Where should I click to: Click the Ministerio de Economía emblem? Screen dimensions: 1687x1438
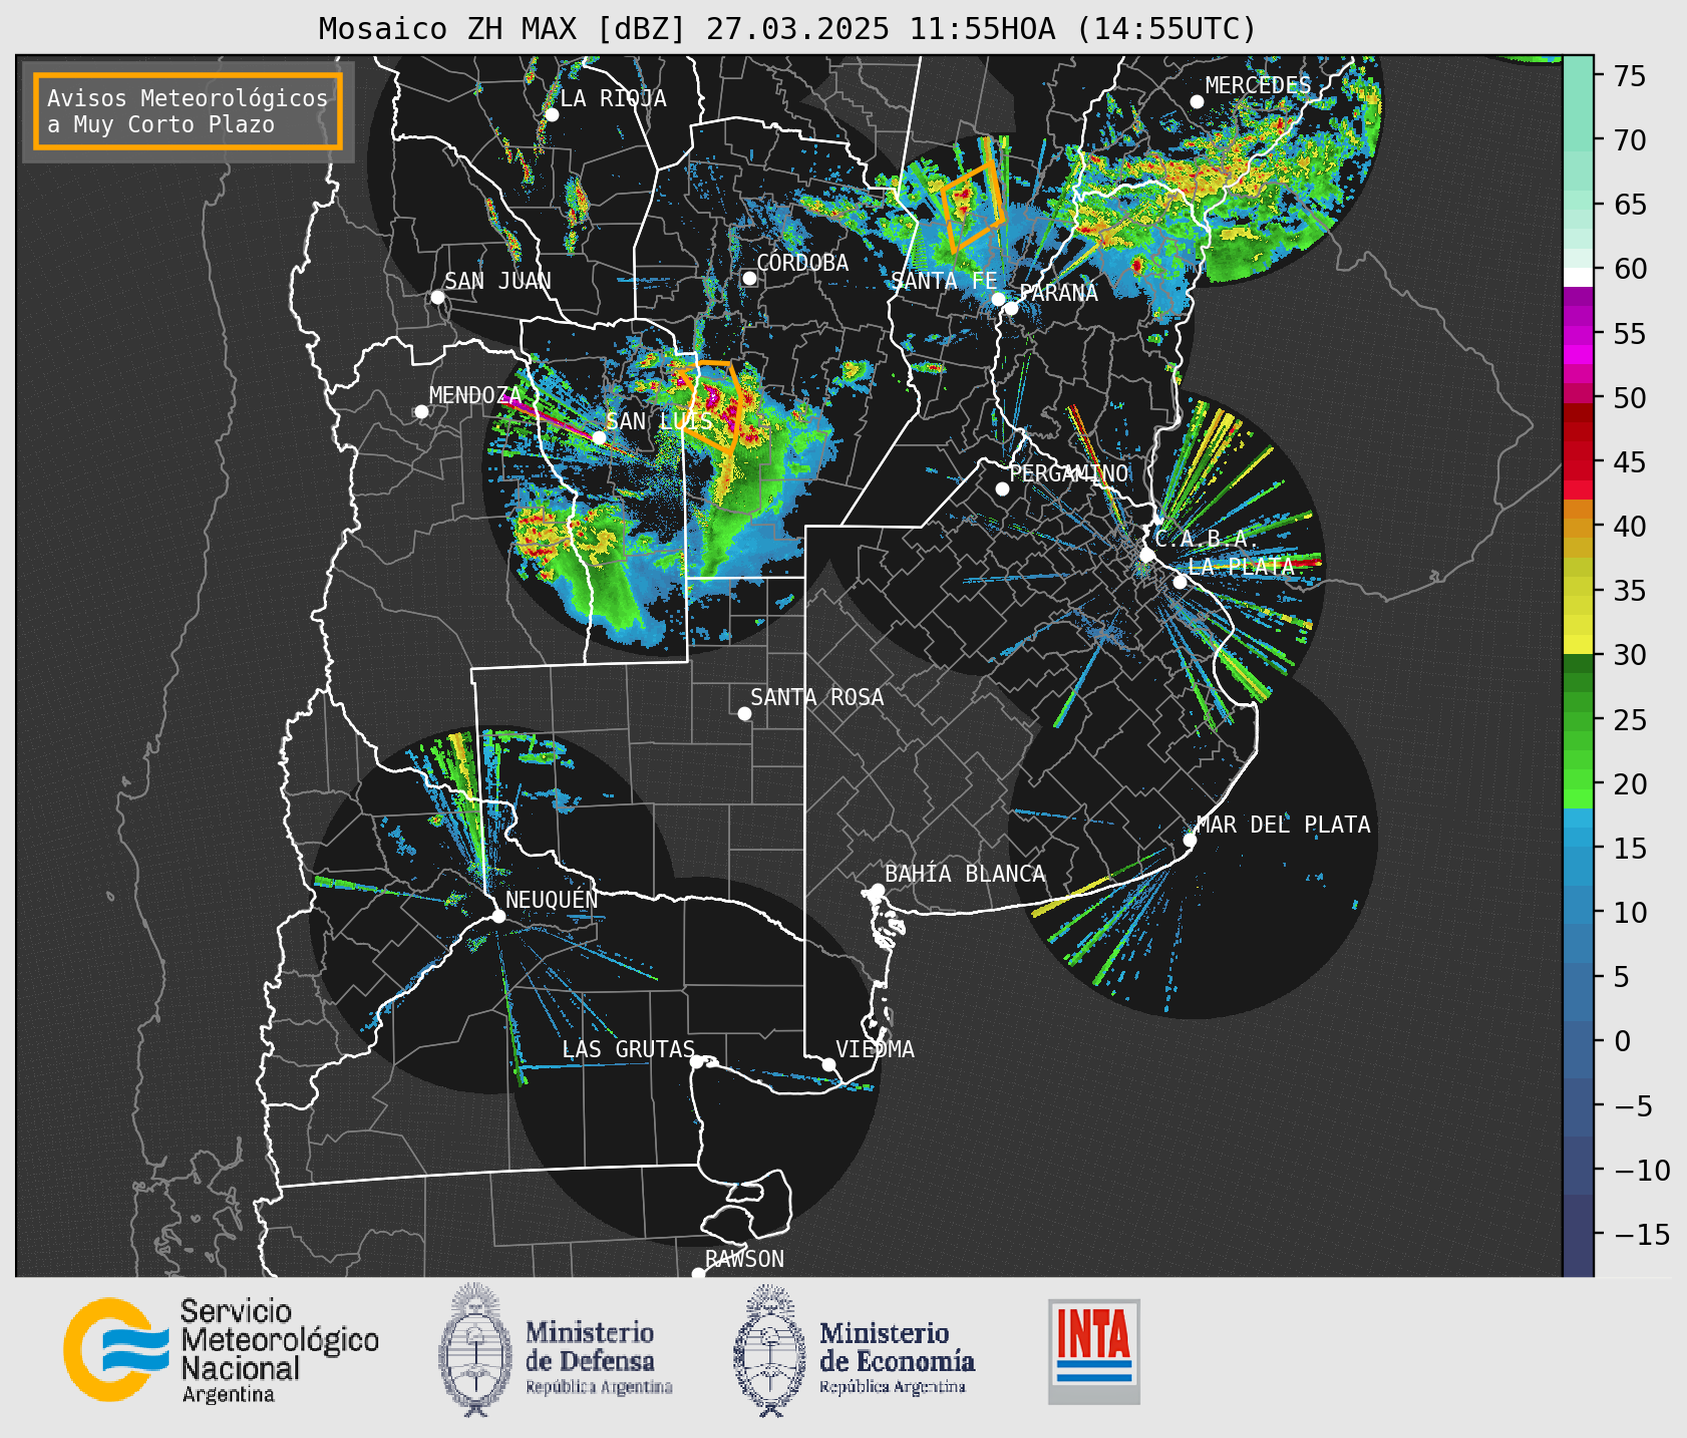[x=770, y=1350]
